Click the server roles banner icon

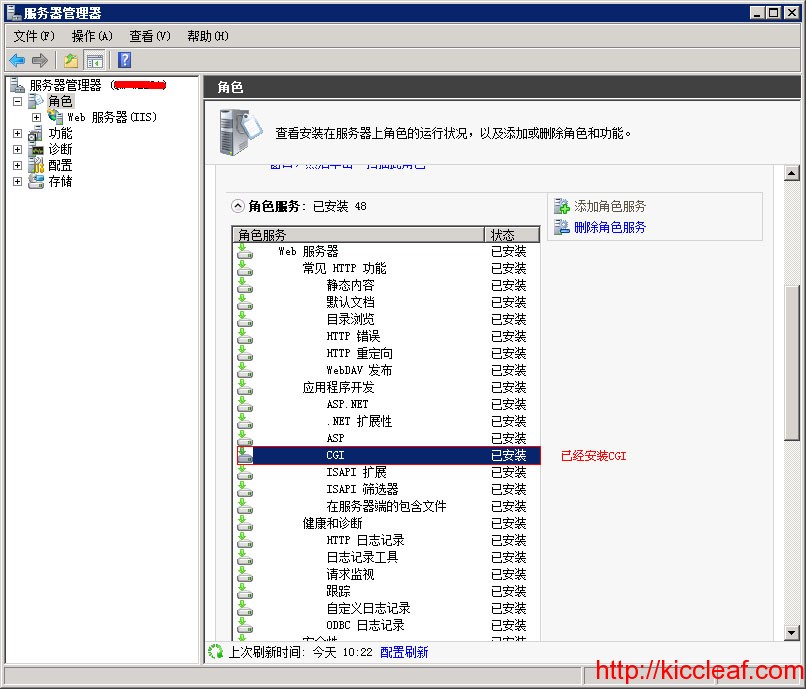240,133
